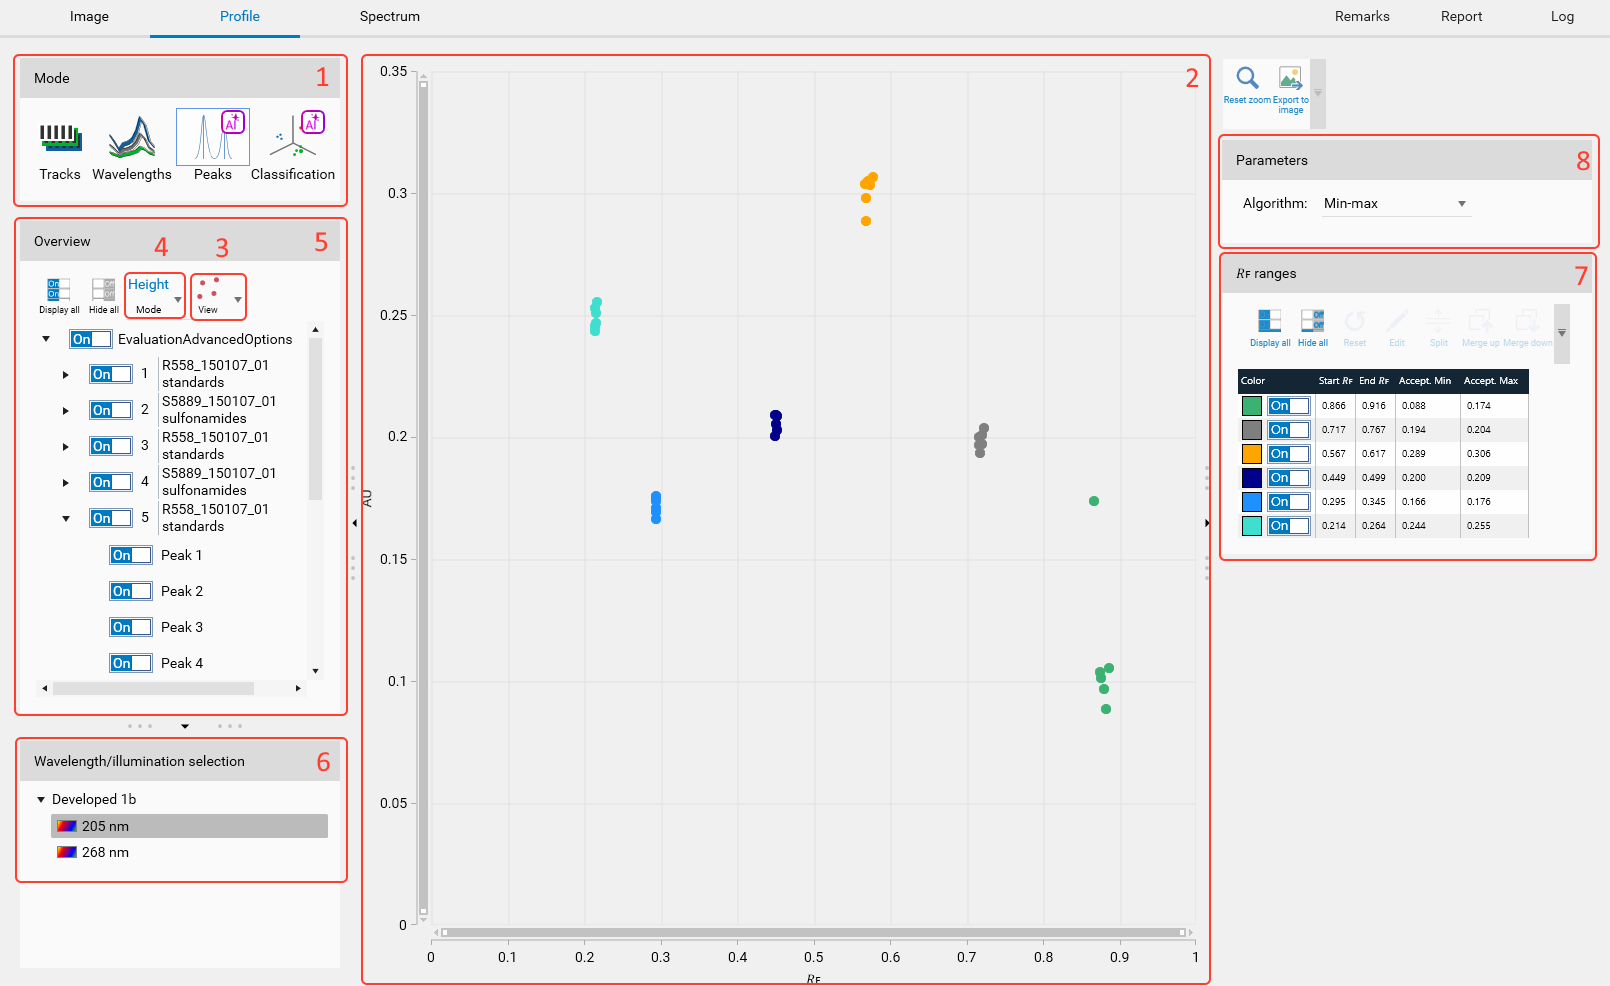This screenshot has width=1610, height=986.
Task: Toggle EvaluationAdvancedOptions On switch
Action: click(91, 339)
